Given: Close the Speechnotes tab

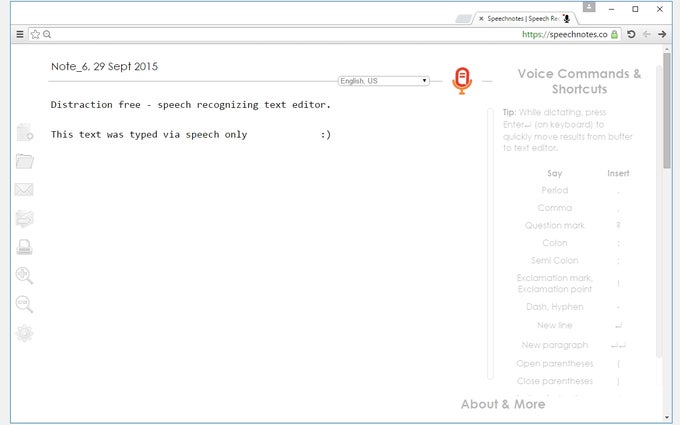Looking at the screenshot, I should tap(481, 19).
